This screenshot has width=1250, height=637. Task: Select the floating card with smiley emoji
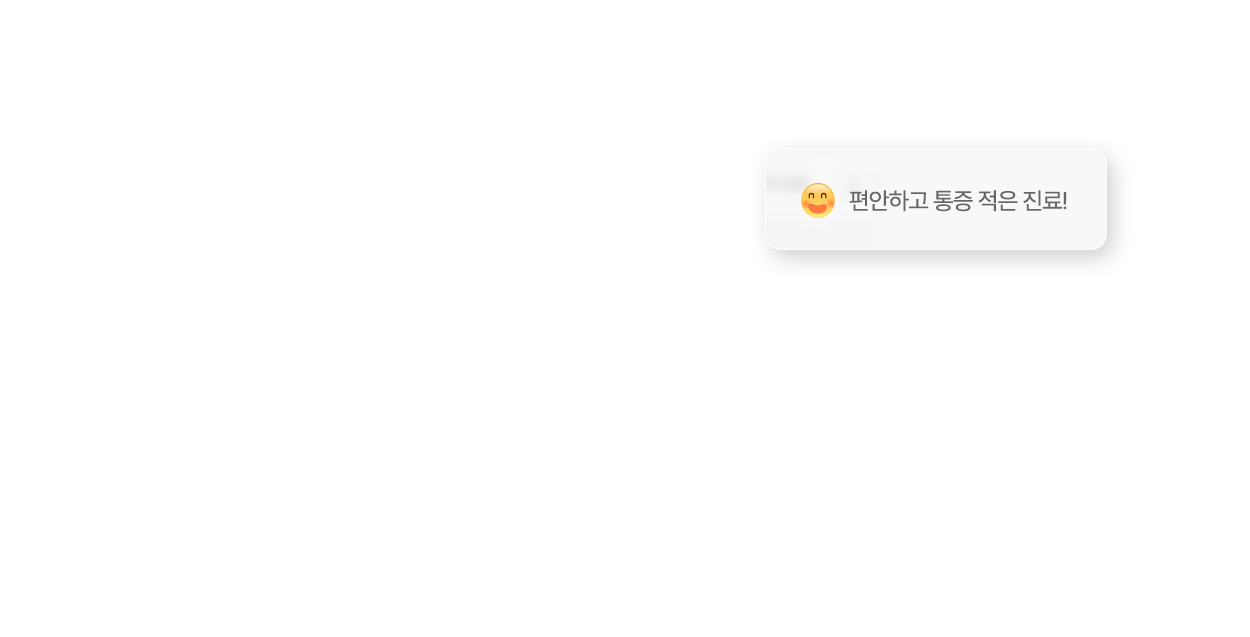(x=936, y=199)
